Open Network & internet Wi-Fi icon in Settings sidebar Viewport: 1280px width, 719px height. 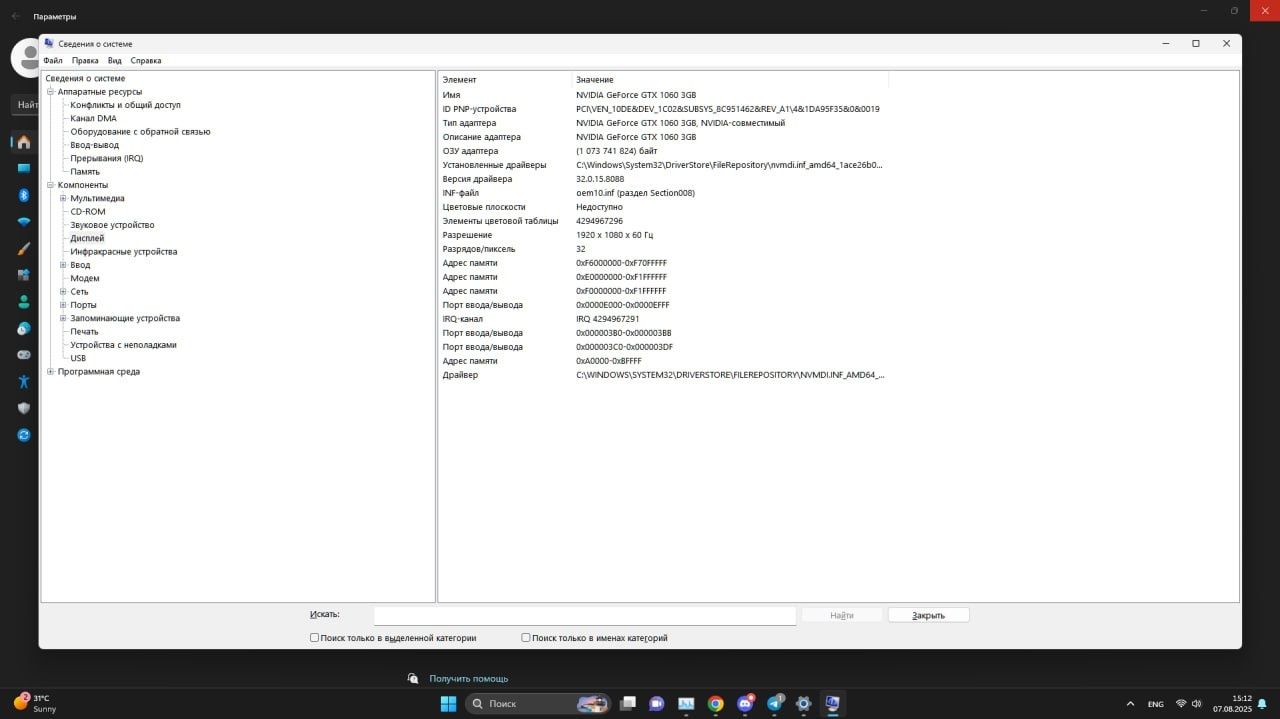23,222
